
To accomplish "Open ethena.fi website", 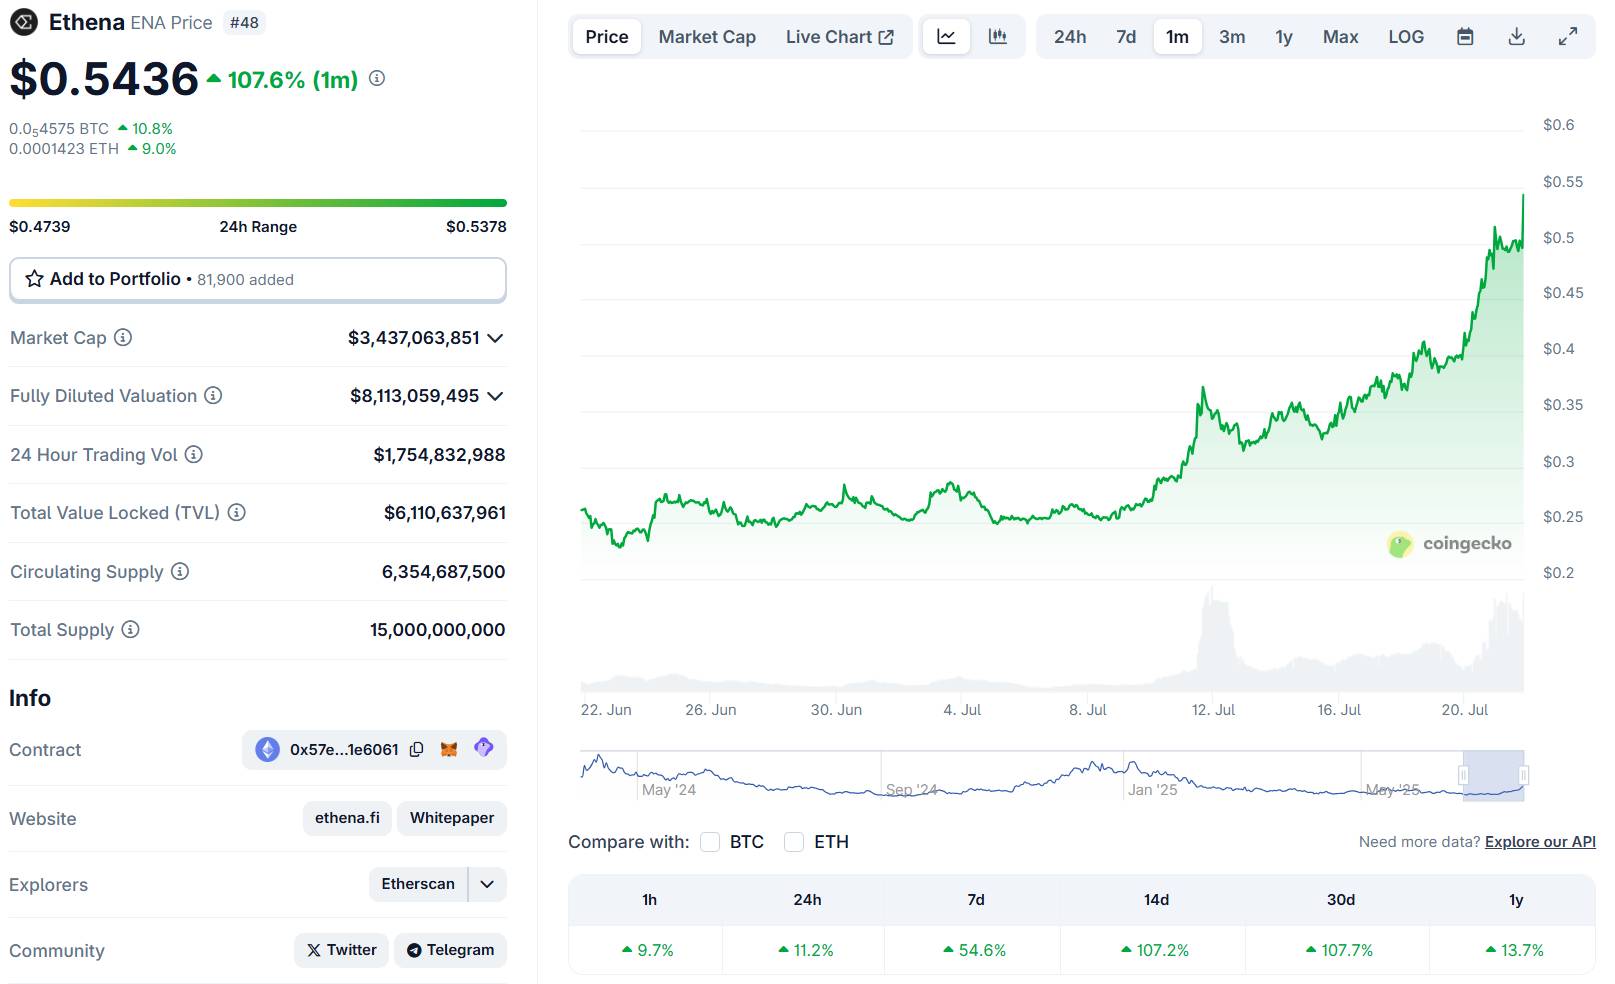I will coord(347,818).
